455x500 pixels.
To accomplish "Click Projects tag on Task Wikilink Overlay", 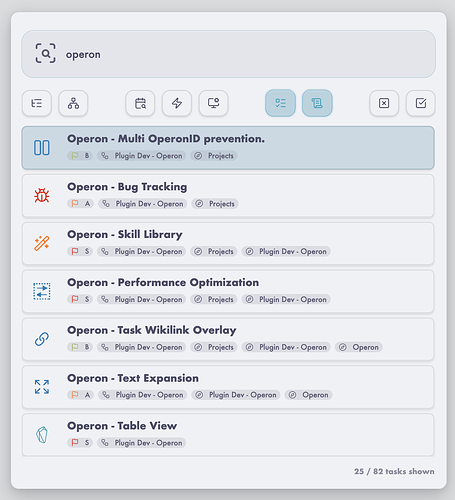I will tap(214, 347).
